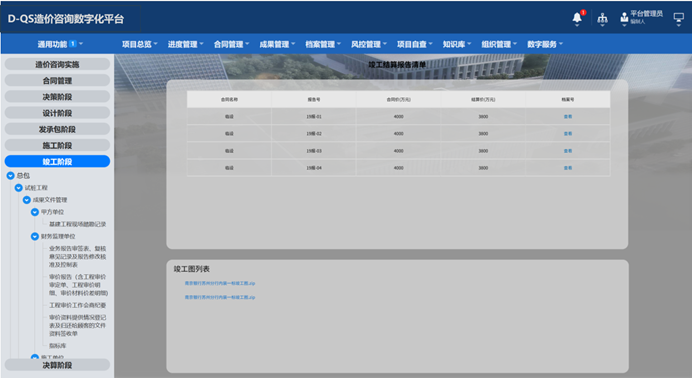Screen dimensions: 692x378
Task: Click the 结算价(万元) column header
Action: (483, 100)
